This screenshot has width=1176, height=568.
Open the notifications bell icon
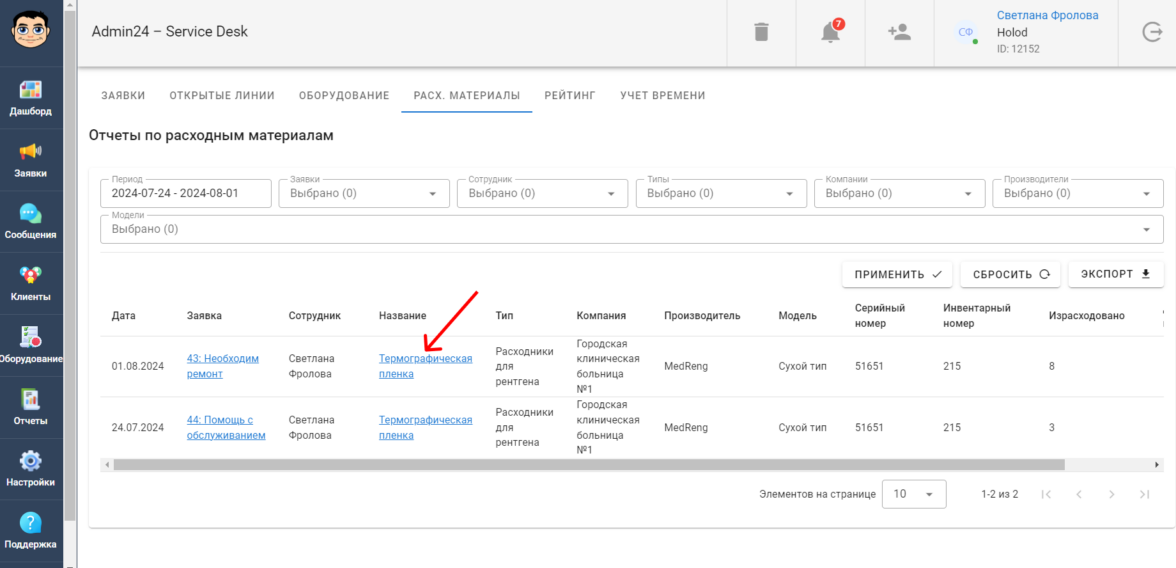830,32
